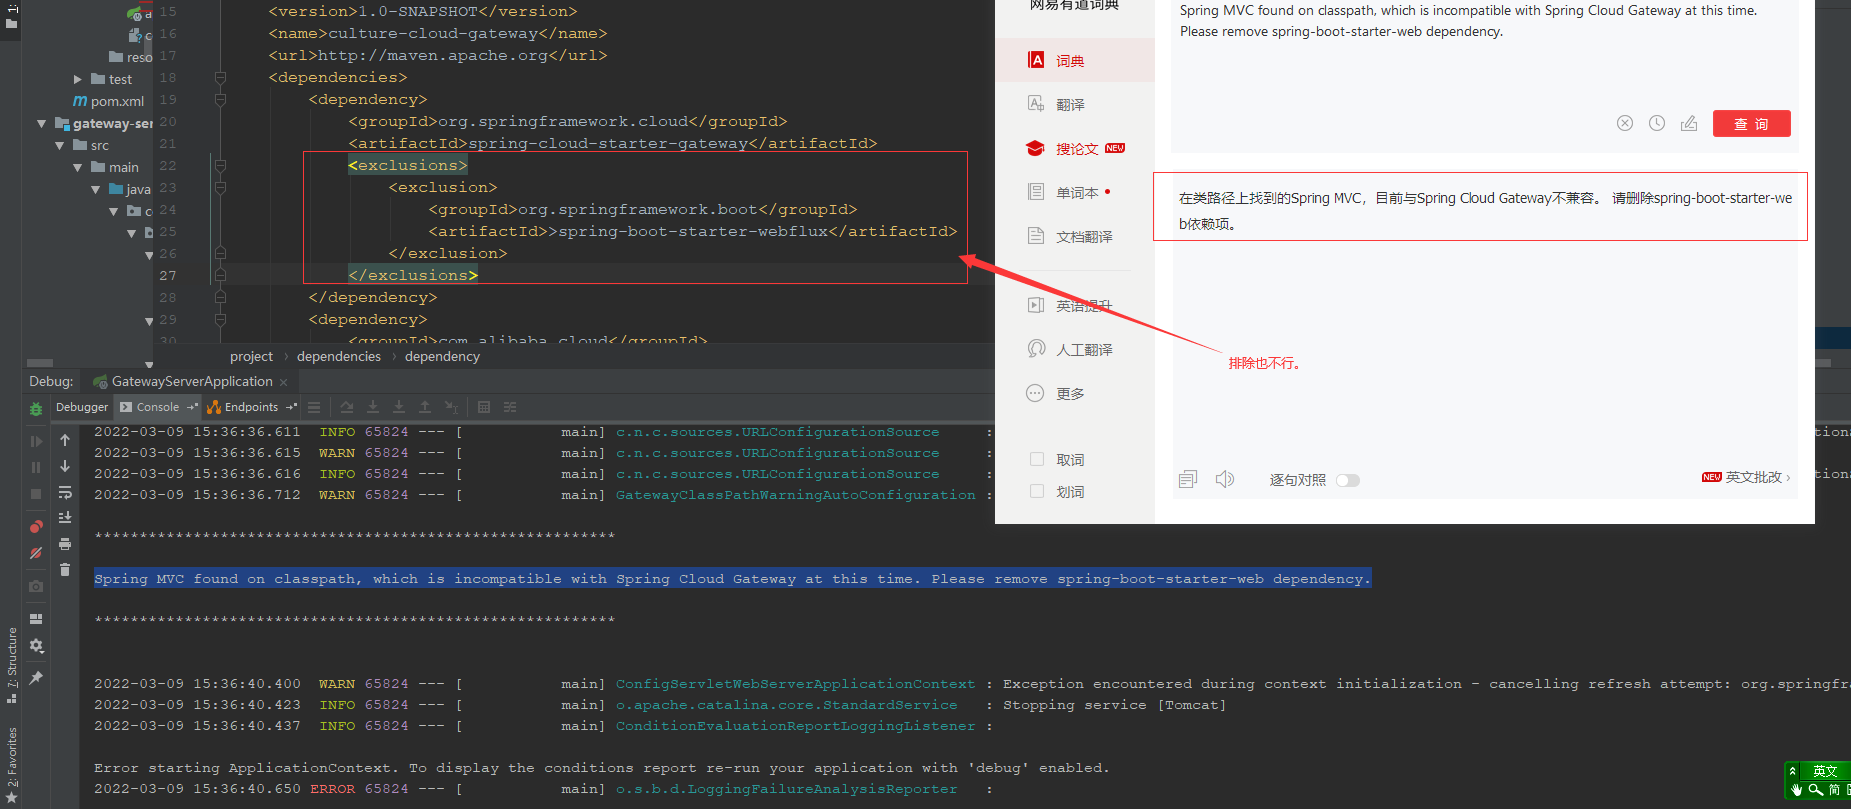Click the project tree horizontal scrollbar
The image size is (1851, 809).
40,363
